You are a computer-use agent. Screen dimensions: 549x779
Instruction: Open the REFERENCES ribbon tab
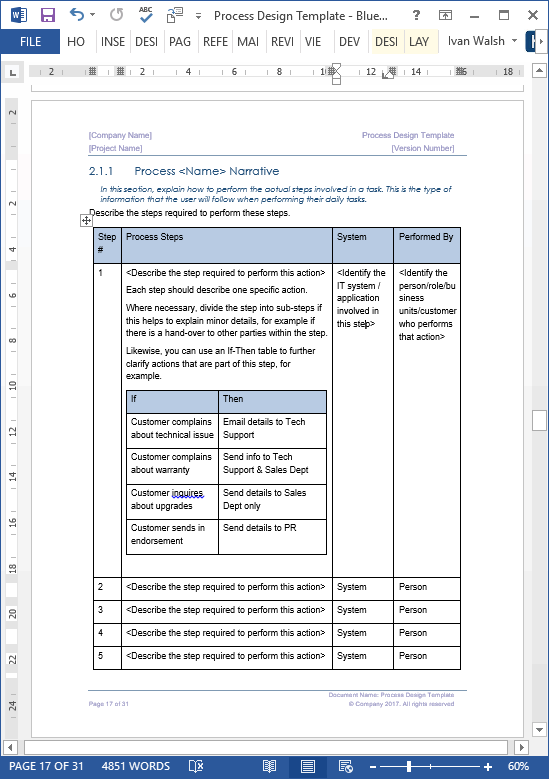point(215,42)
